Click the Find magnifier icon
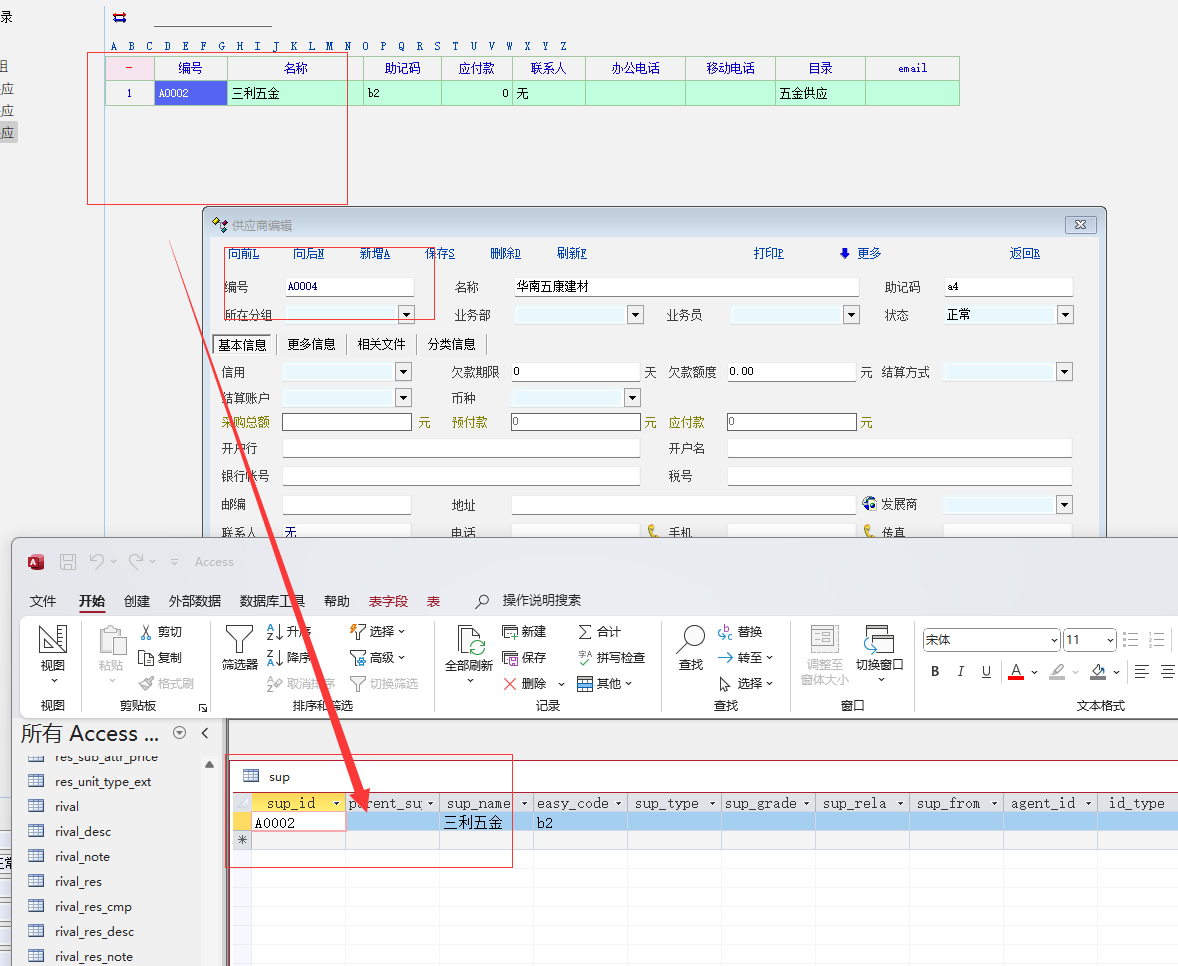The width and height of the screenshot is (1178, 966). [691, 638]
